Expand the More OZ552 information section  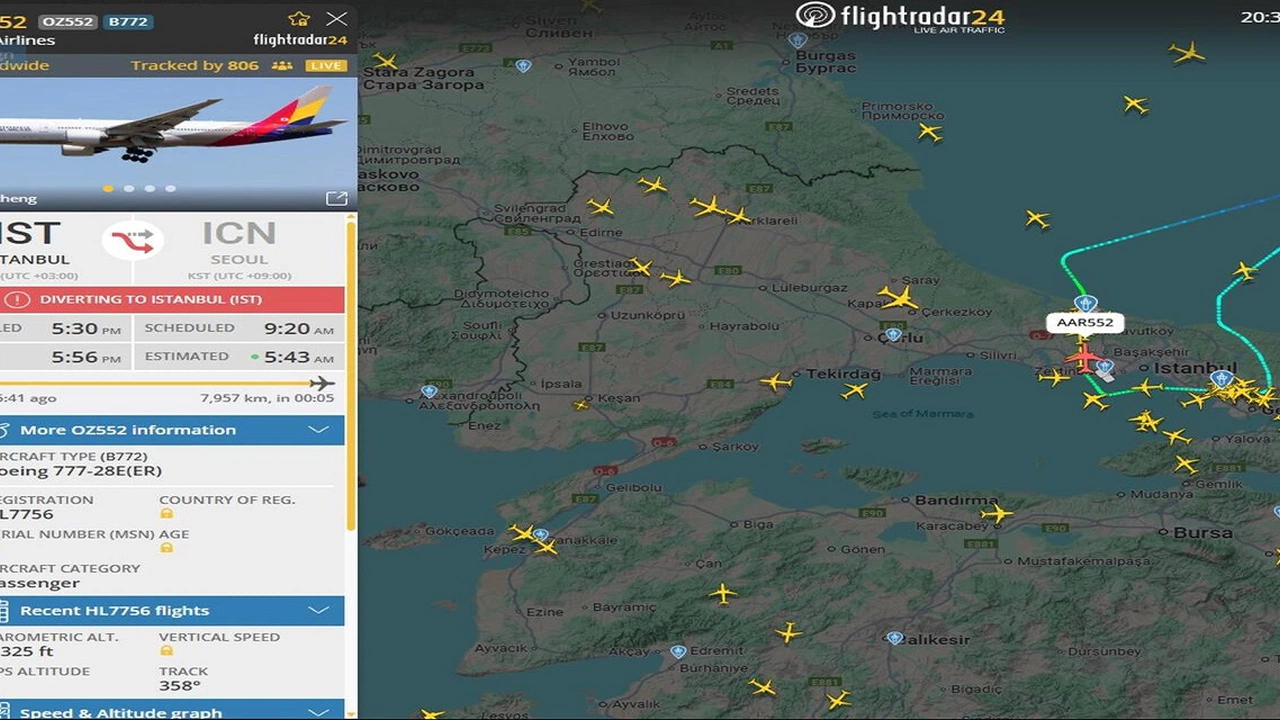172,430
